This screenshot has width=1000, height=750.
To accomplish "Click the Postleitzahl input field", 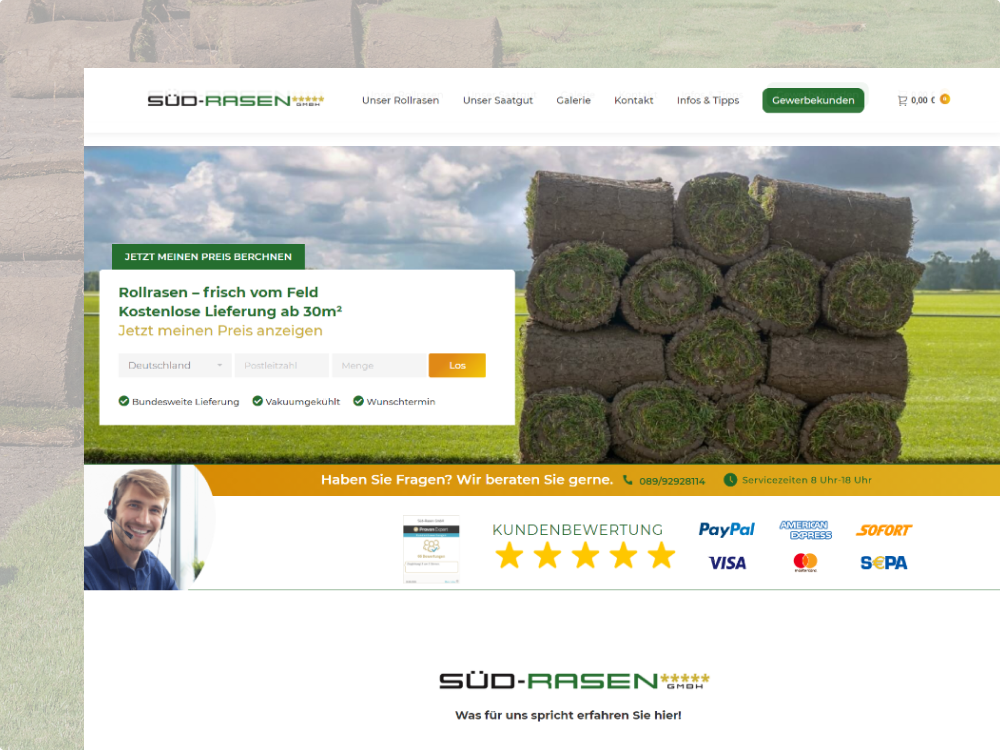I will (x=281, y=365).
